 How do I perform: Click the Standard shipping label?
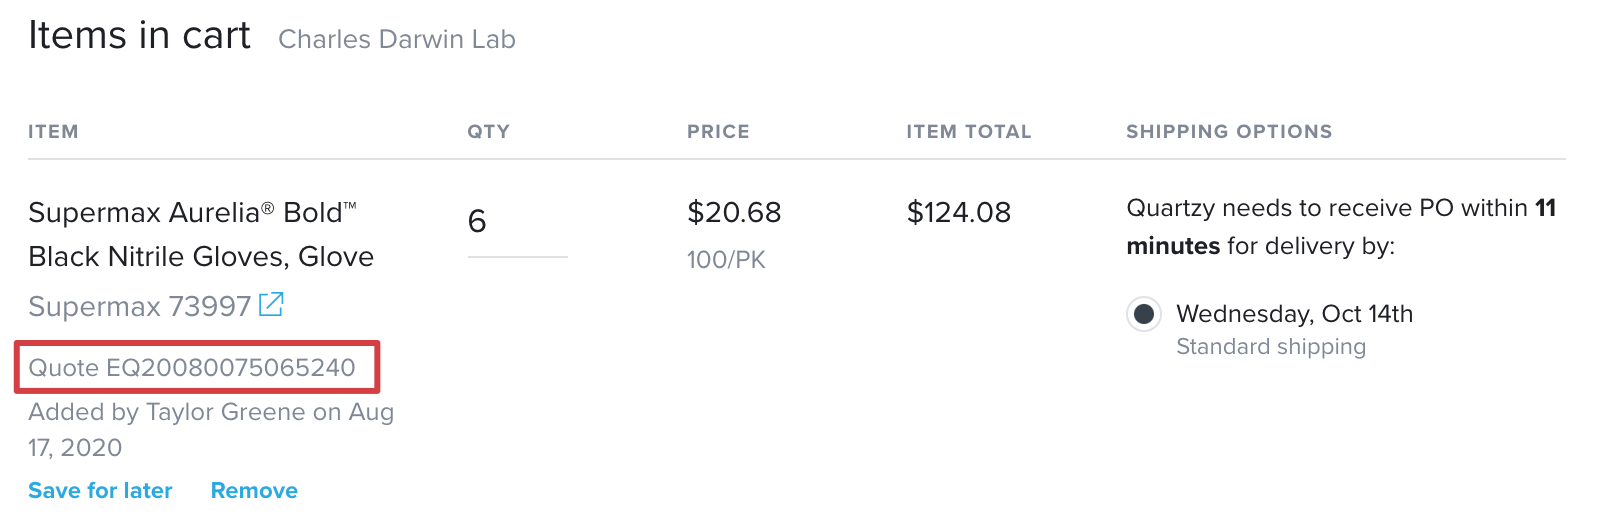click(1271, 347)
